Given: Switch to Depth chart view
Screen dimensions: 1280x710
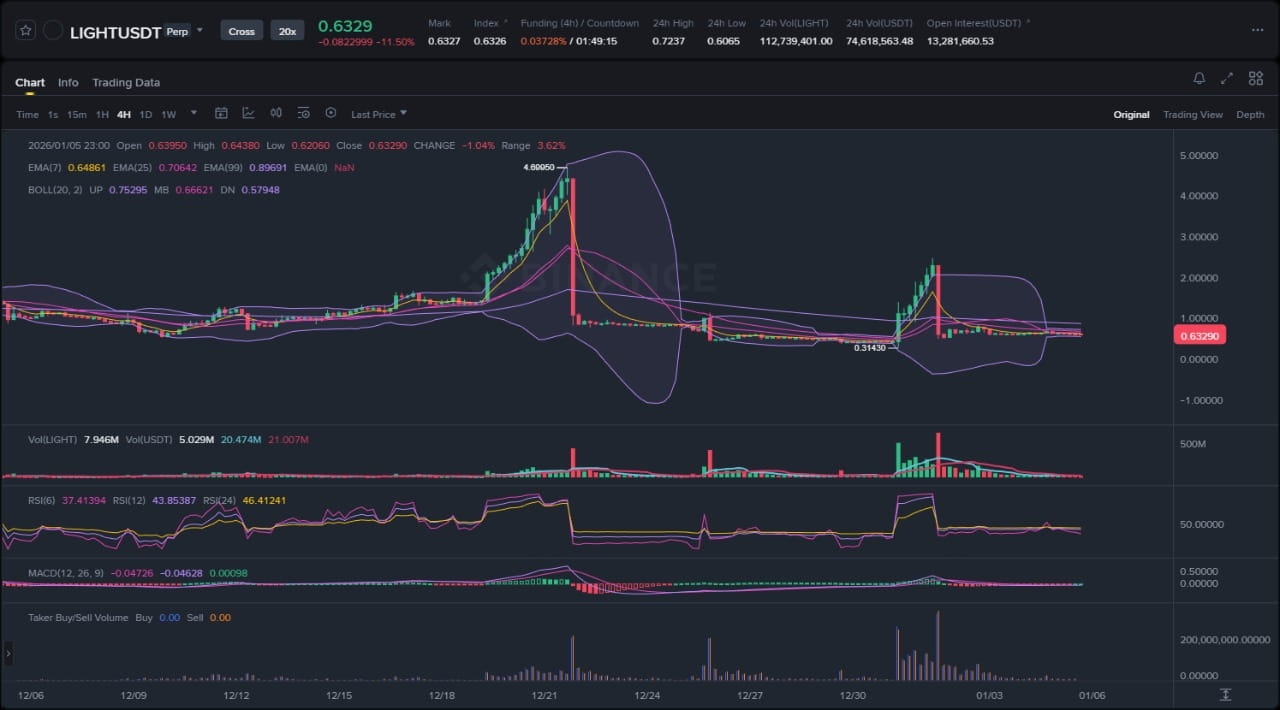Looking at the screenshot, I should tap(1250, 114).
